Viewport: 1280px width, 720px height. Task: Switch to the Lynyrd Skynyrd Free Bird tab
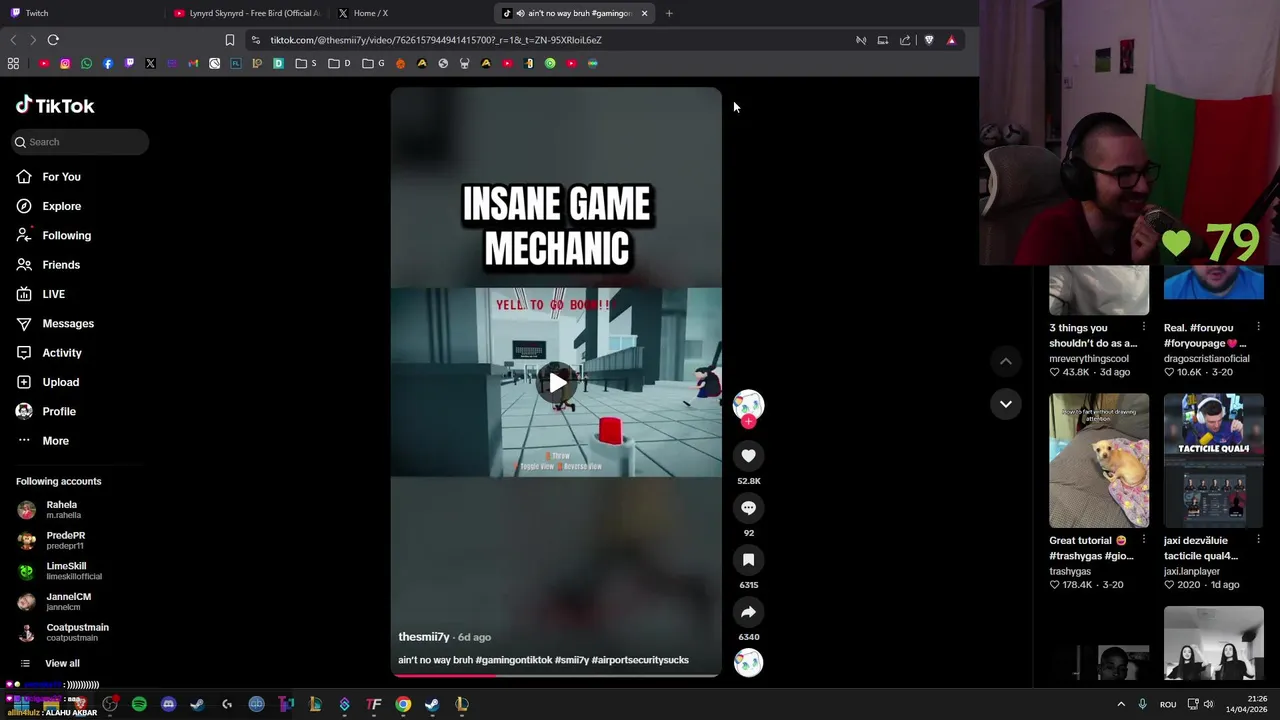click(x=245, y=13)
